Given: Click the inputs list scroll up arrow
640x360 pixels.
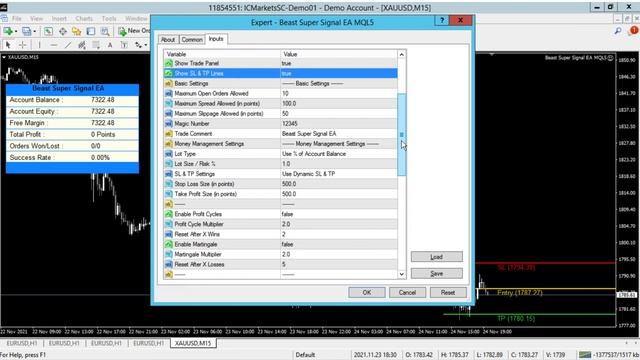Looking at the screenshot, I should (x=402, y=54).
